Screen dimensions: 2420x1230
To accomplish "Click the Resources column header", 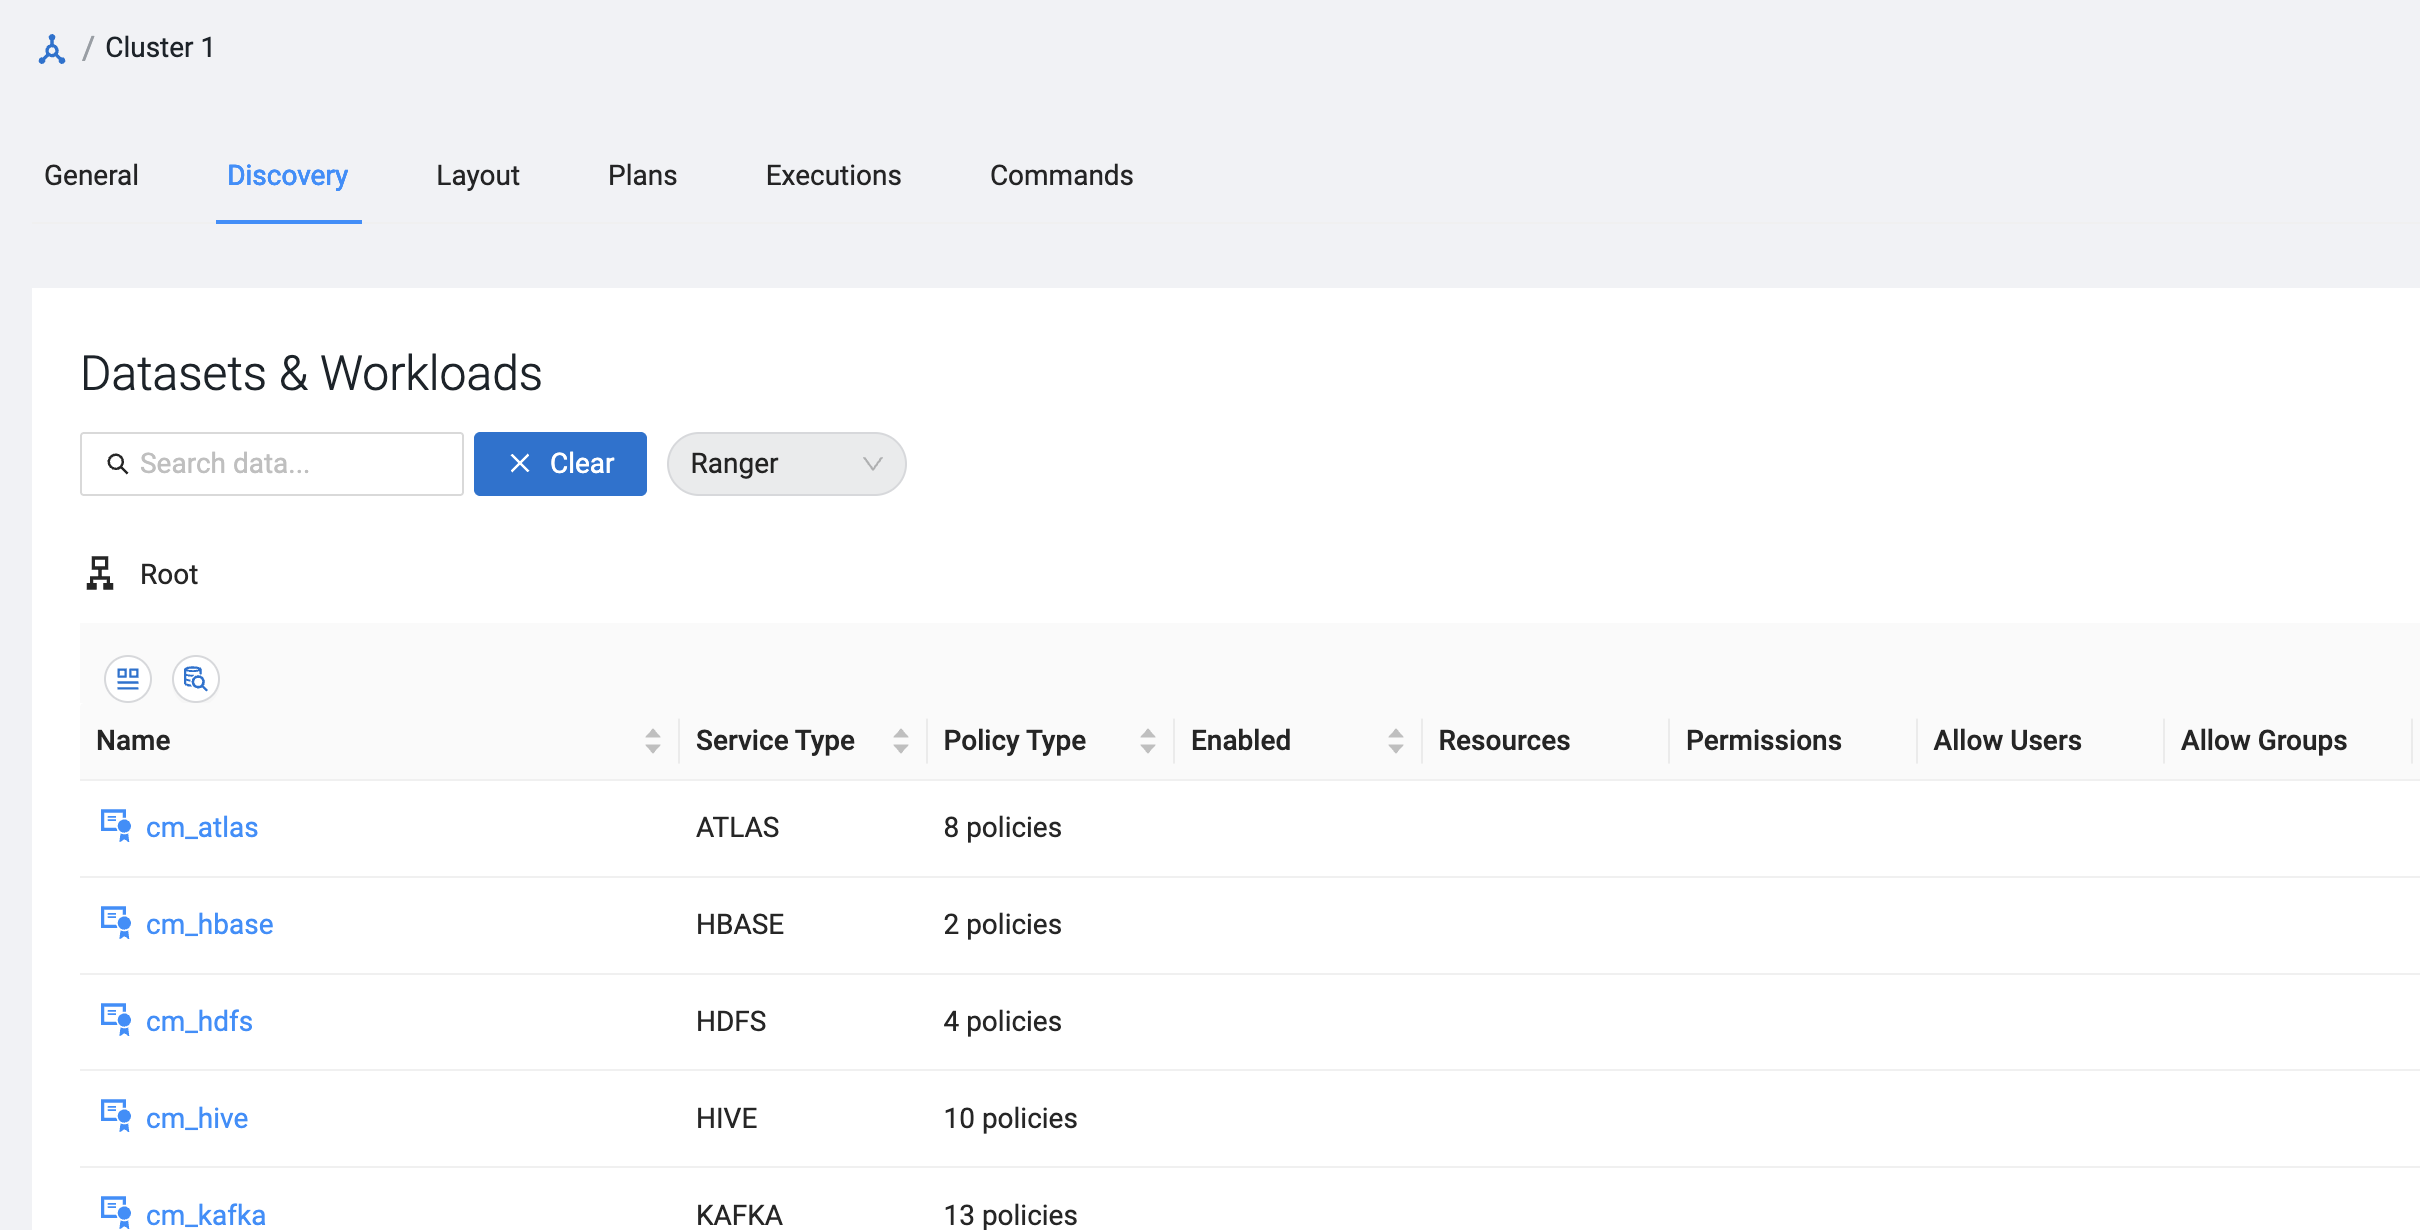I will point(1504,741).
